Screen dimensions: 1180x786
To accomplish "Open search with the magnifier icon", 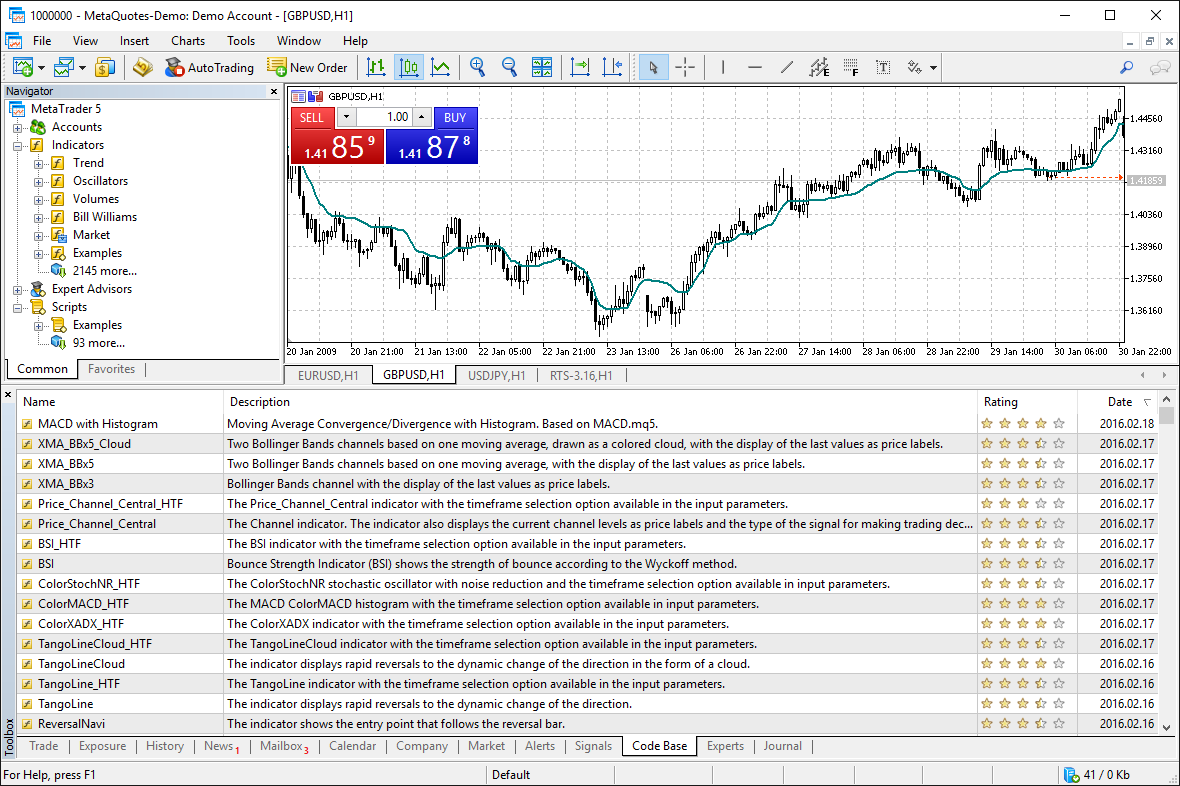I will coord(1126,67).
